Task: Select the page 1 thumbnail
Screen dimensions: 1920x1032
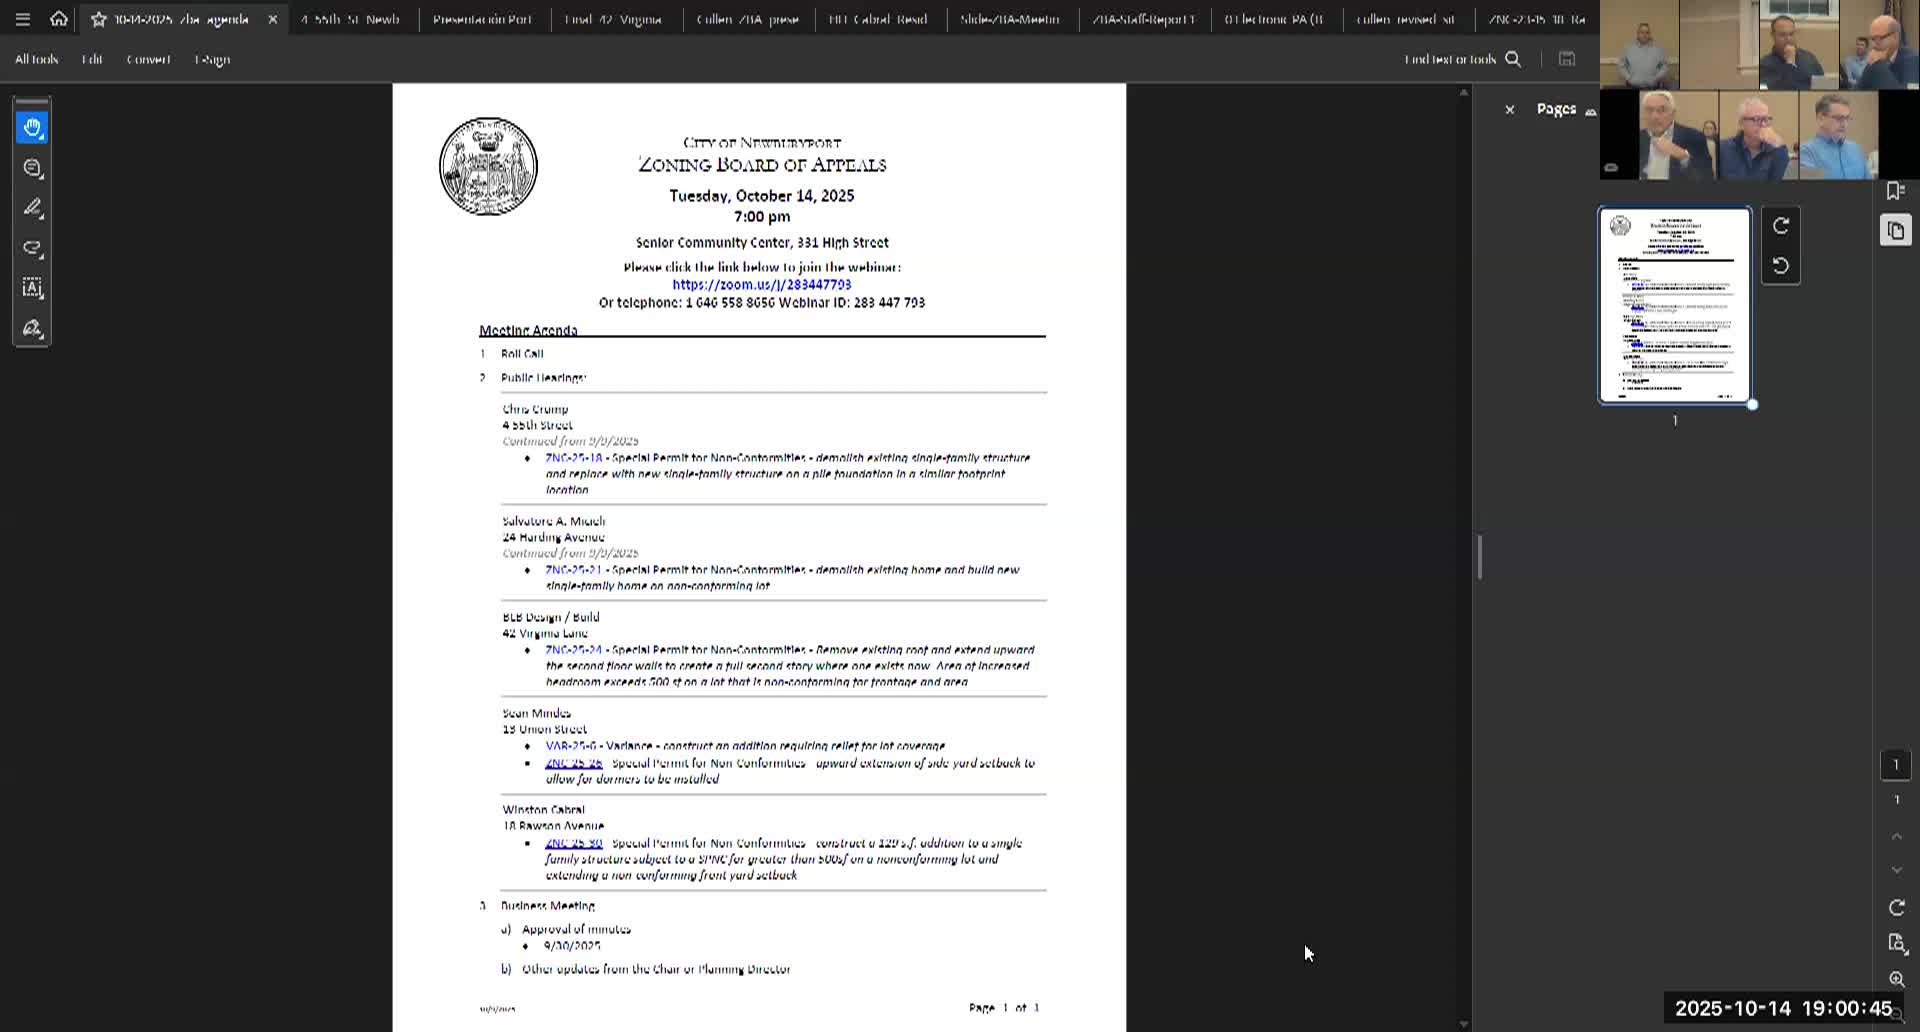Action: pos(1674,305)
